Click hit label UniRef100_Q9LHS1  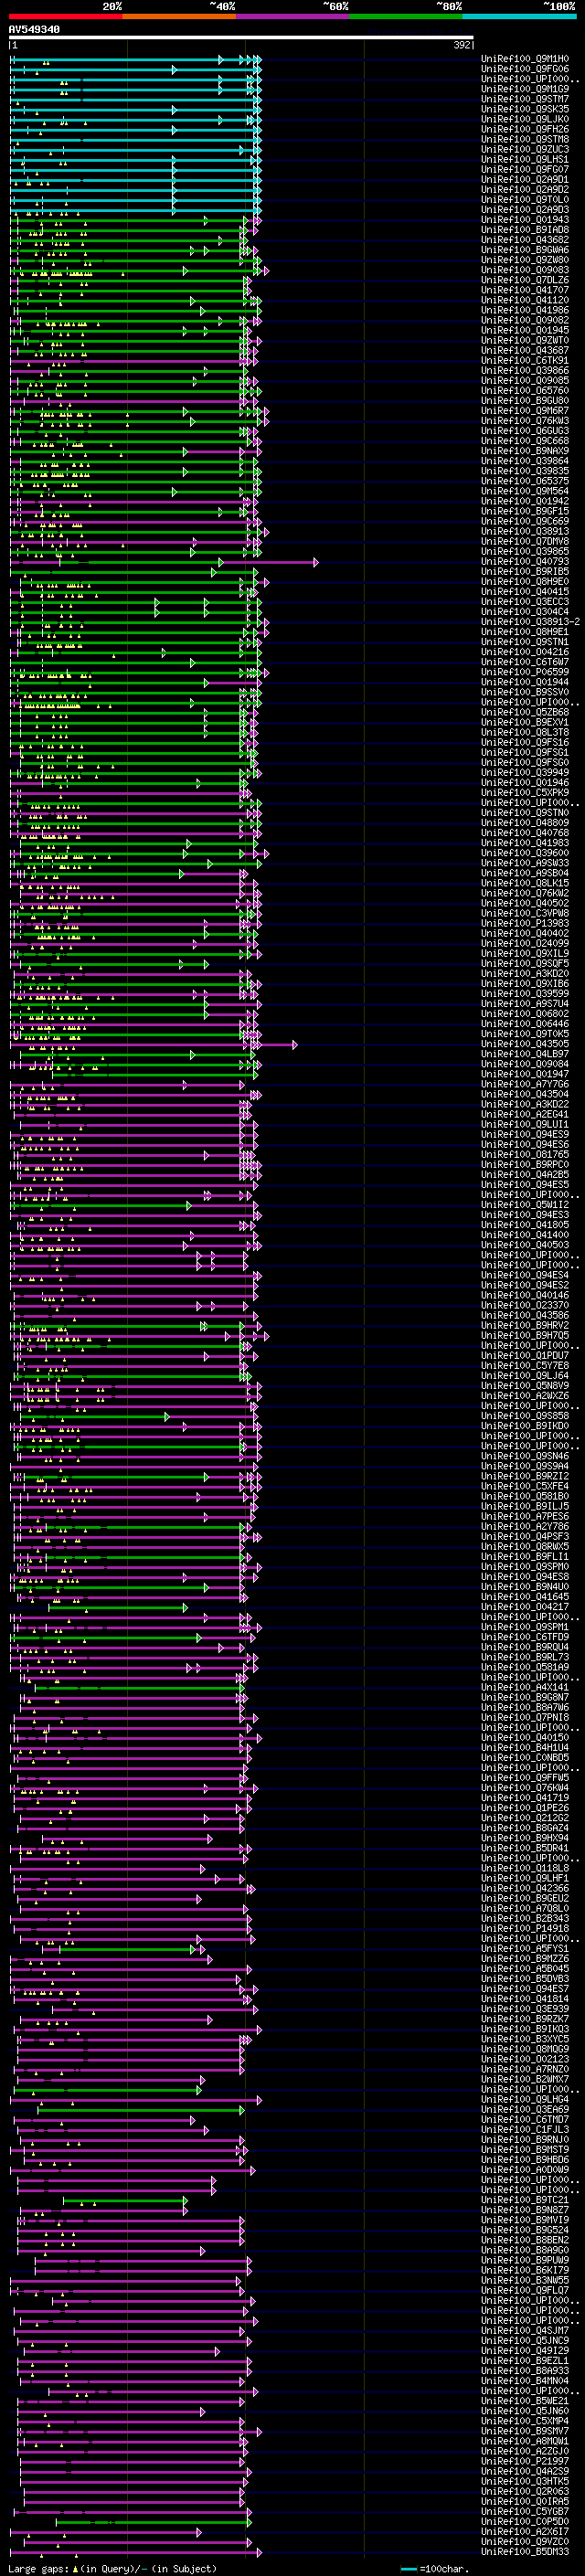525,159
